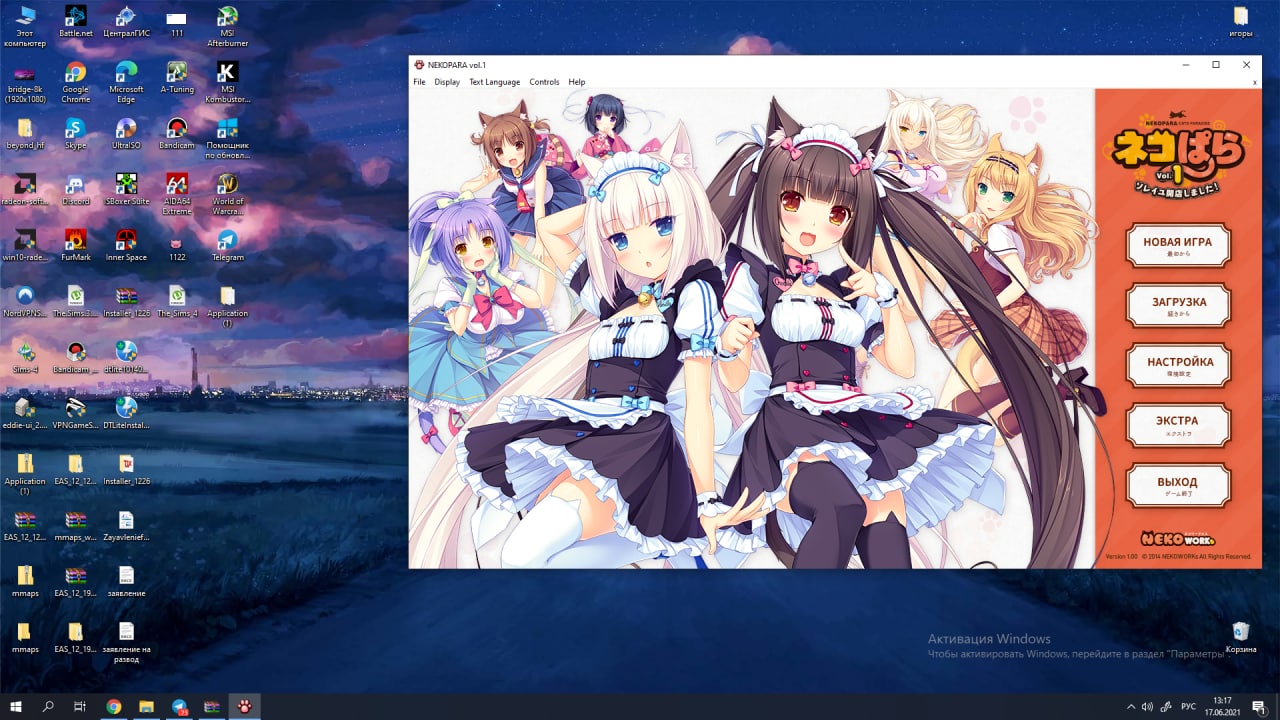Open the Controls menu
Screen dimensions: 1280x720
click(x=544, y=82)
